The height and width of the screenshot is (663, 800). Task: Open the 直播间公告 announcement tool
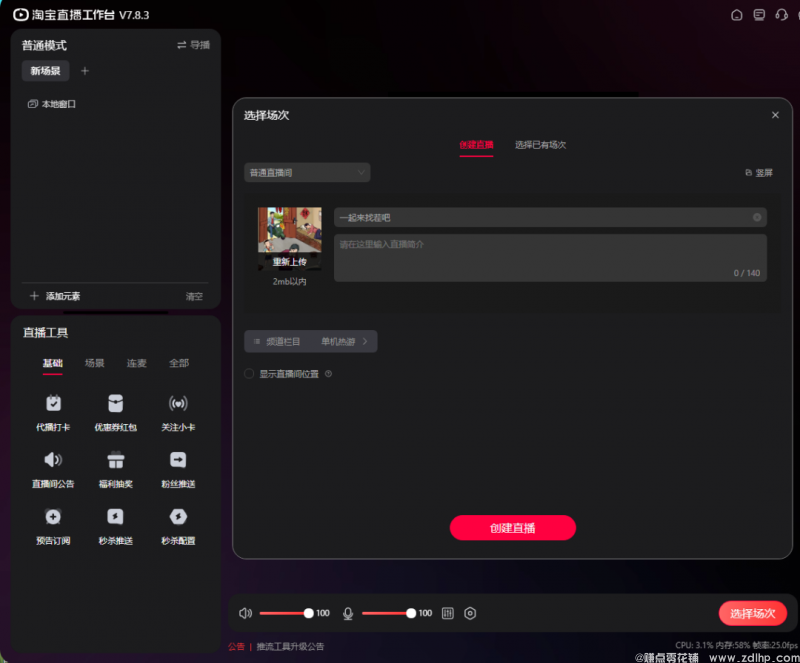click(x=53, y=461)
